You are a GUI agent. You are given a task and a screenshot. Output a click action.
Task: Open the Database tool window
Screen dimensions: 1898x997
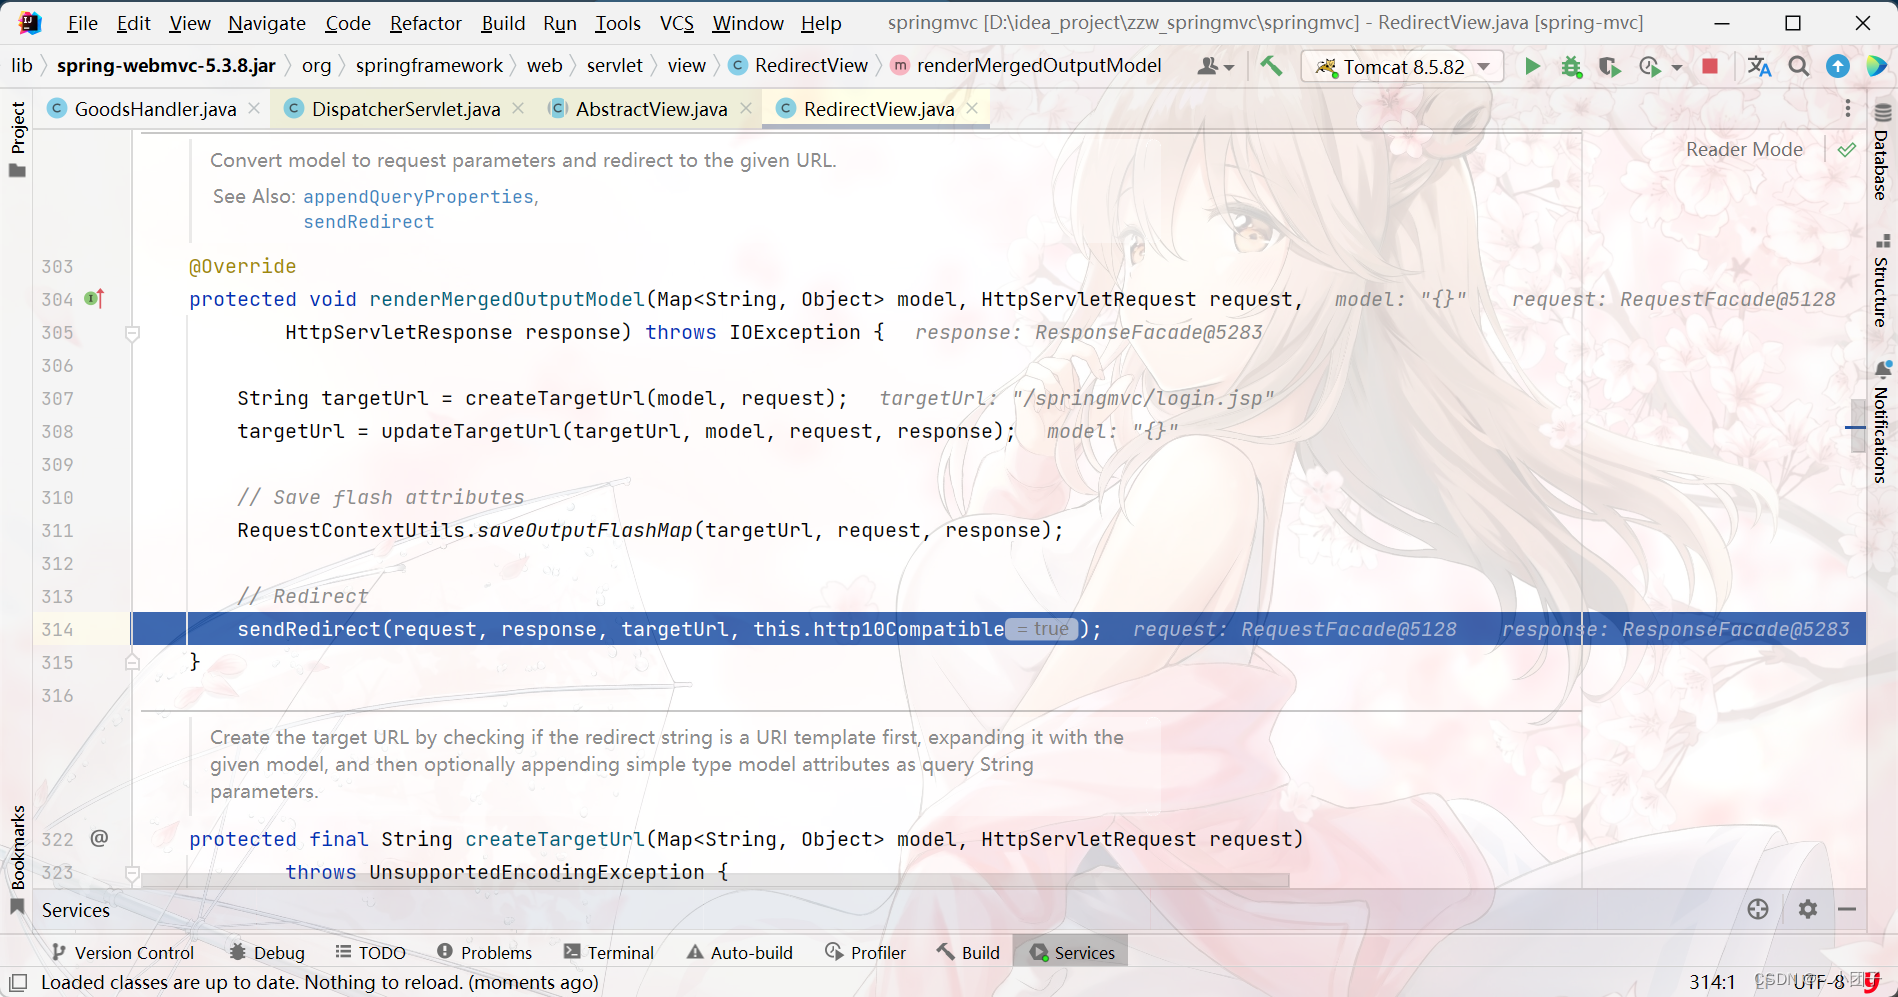pyautogui.click(x=1882, y=152)
